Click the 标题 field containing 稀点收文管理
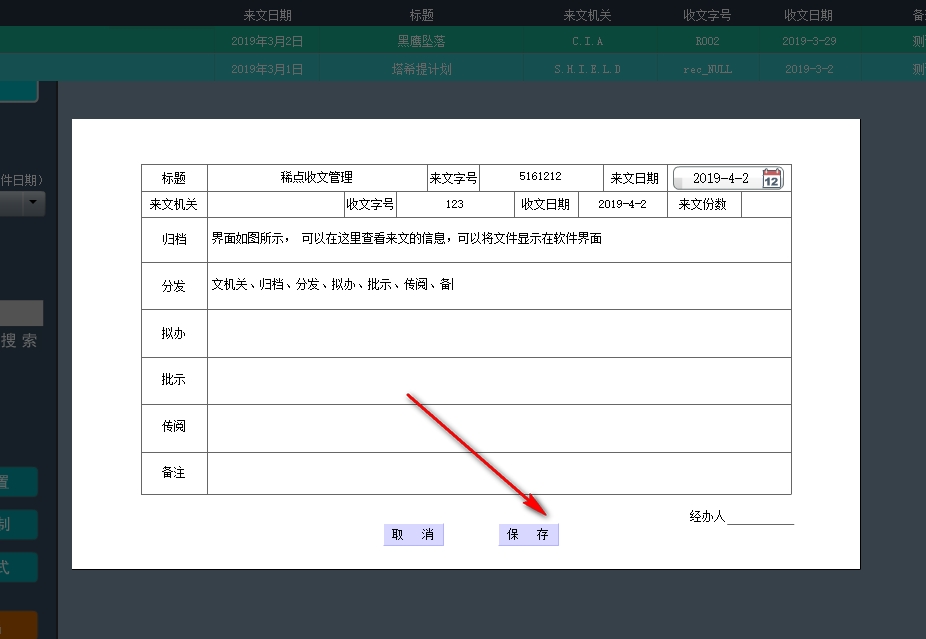The width and height of the screenshot is (926, 639). click(317, 178)
